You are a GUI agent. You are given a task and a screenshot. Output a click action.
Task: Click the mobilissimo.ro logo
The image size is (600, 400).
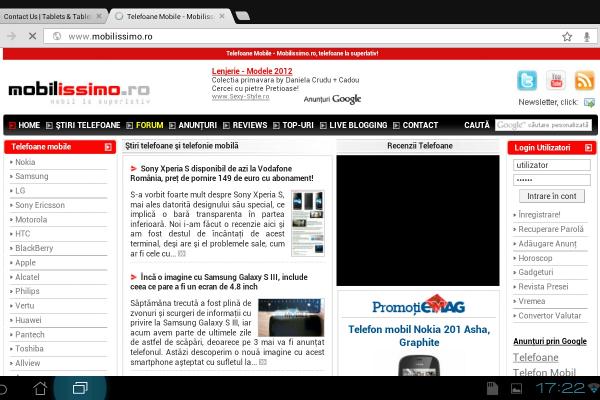[x=79, y=92]
